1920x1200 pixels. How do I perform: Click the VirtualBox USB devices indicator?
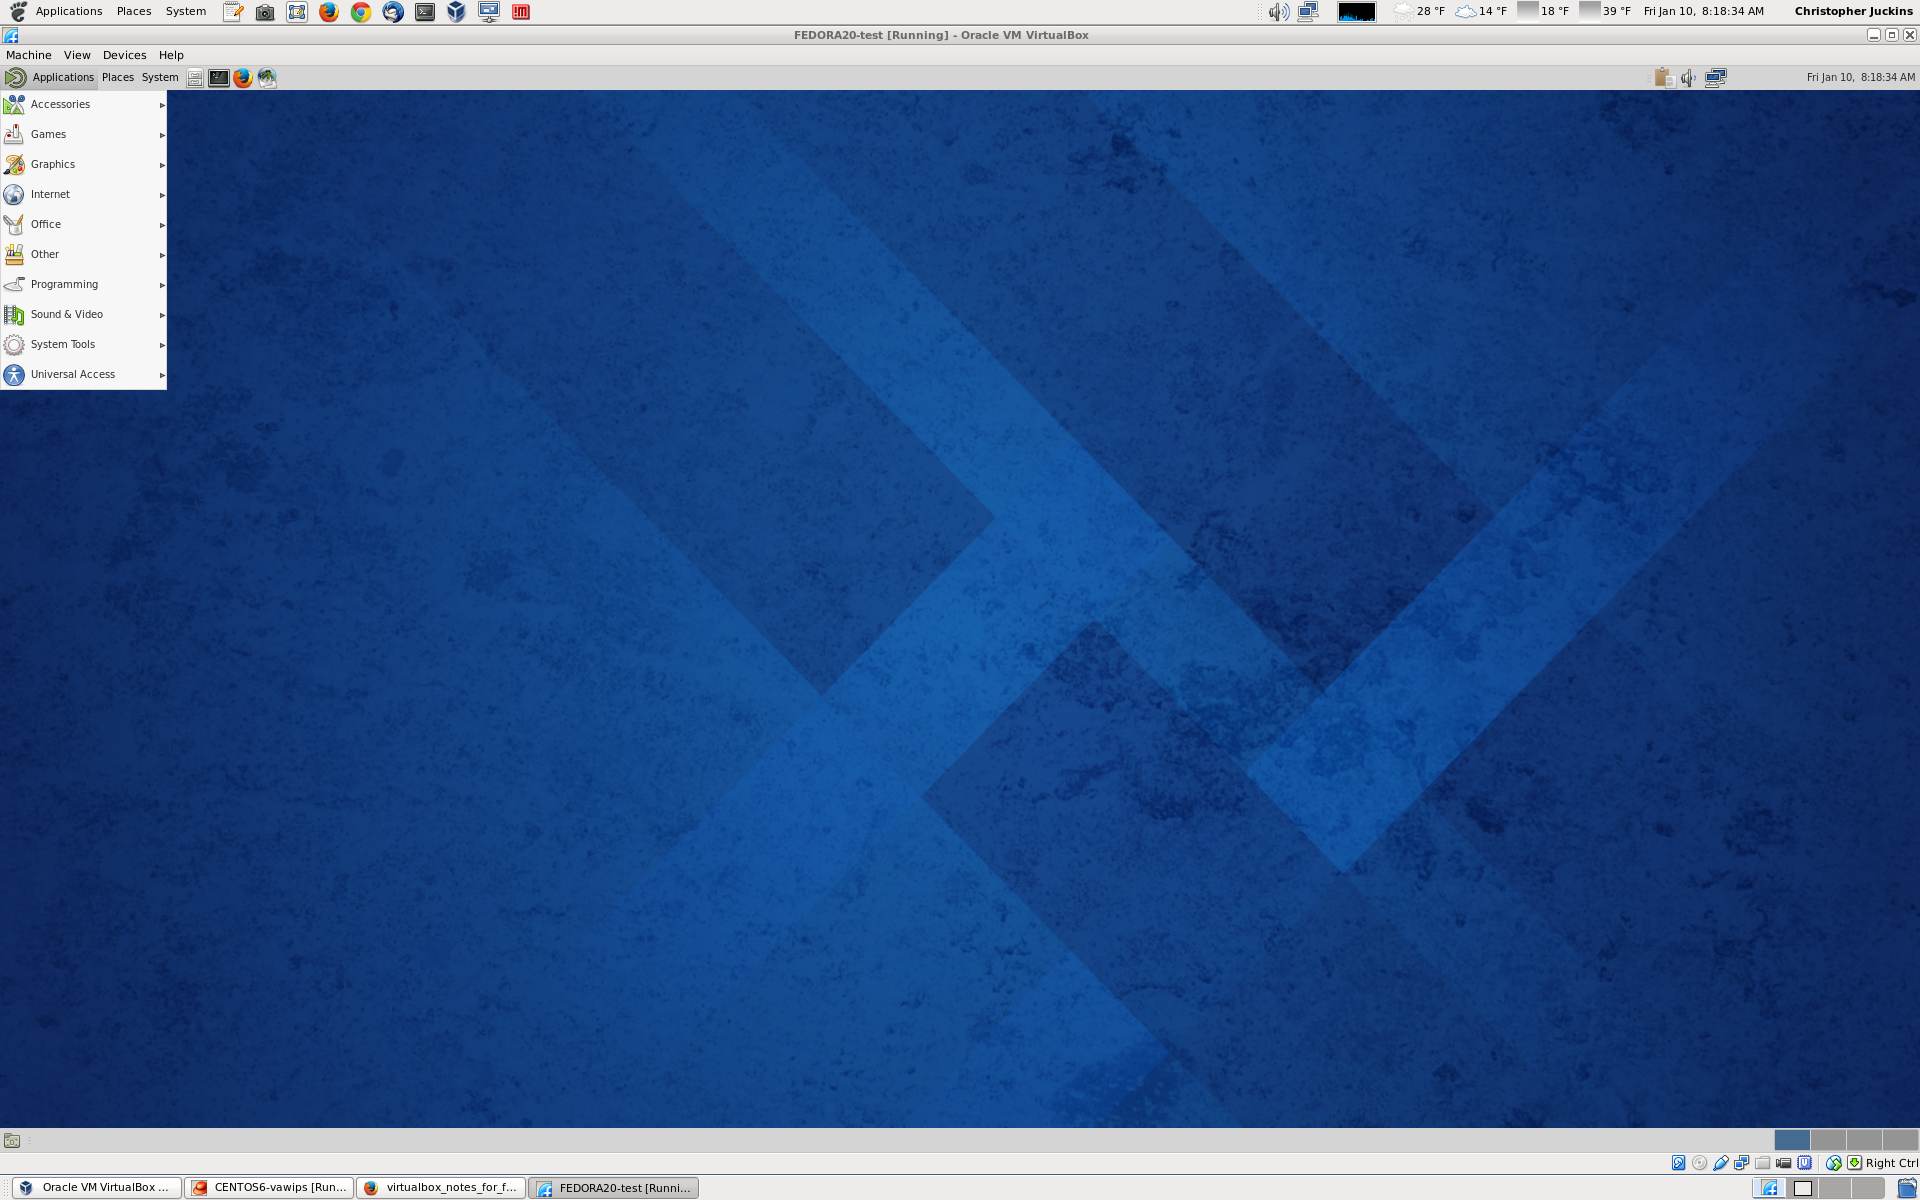click(x=1720, y=1163)
